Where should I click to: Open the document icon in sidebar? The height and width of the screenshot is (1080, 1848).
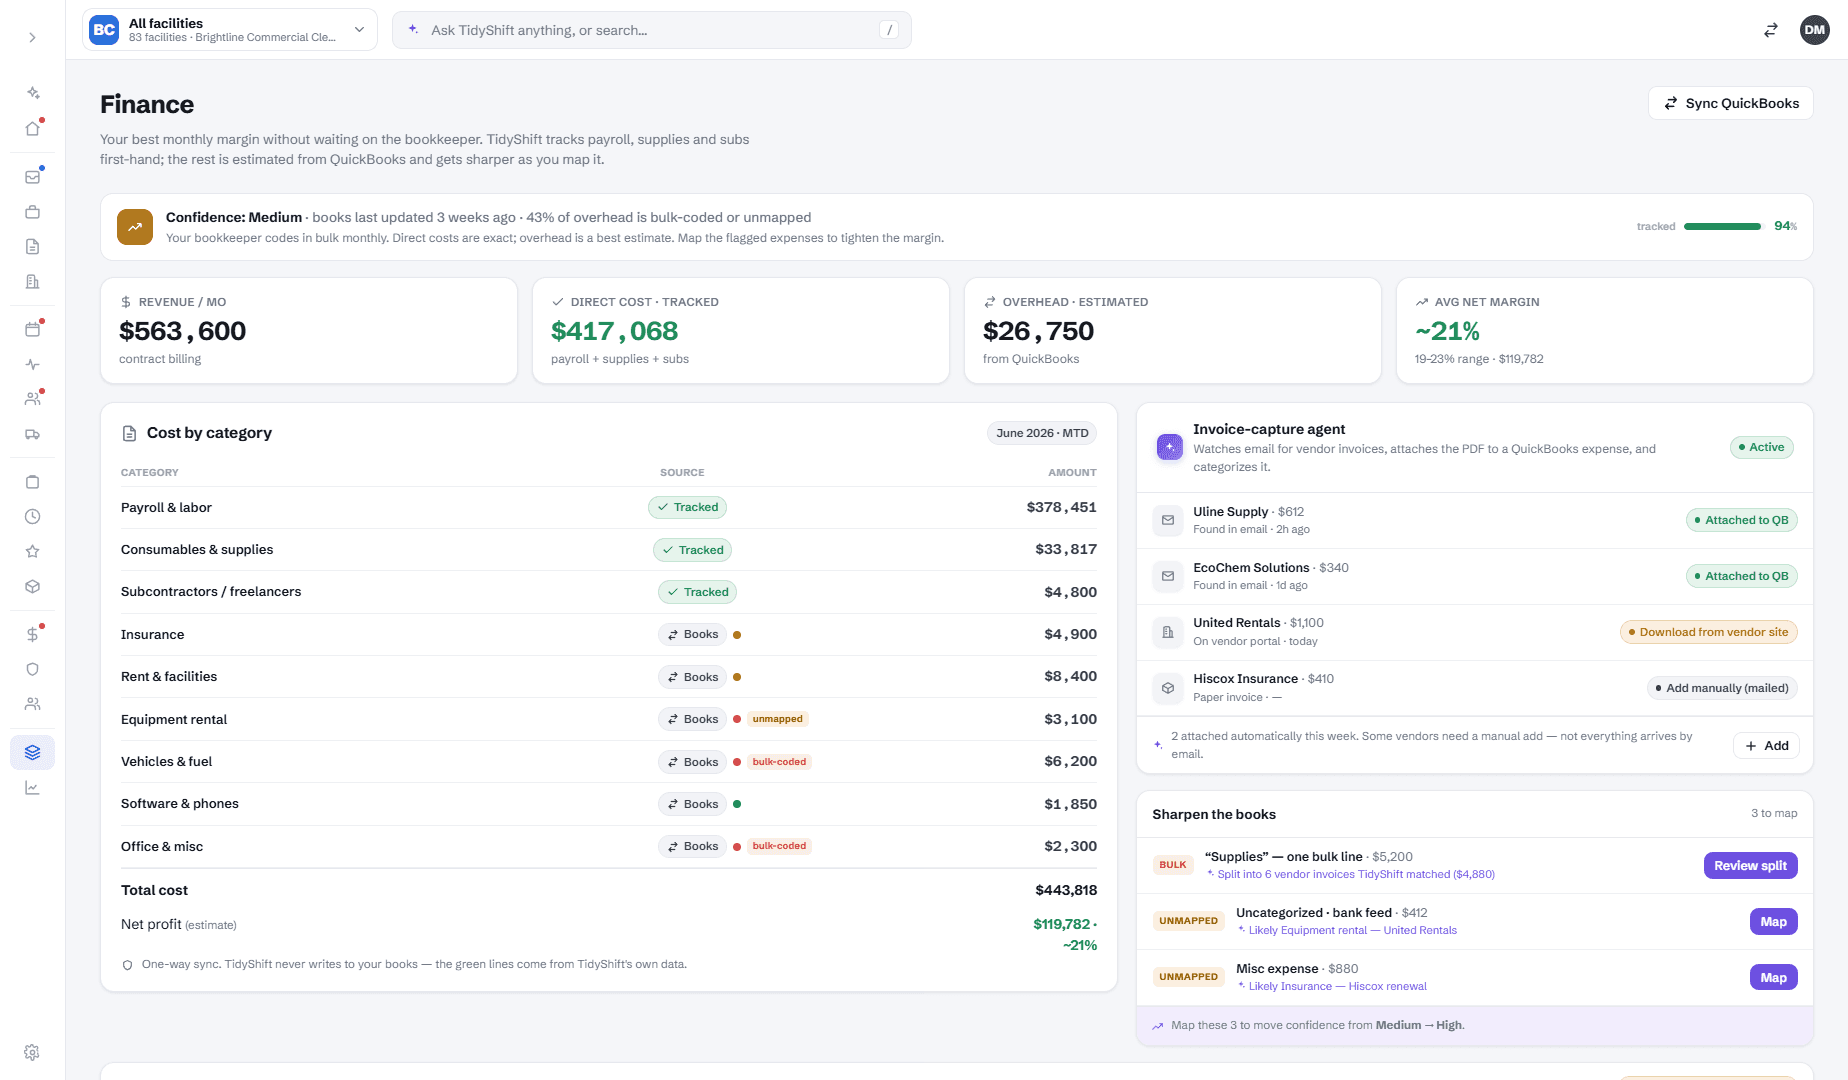(x=32, y=247)
